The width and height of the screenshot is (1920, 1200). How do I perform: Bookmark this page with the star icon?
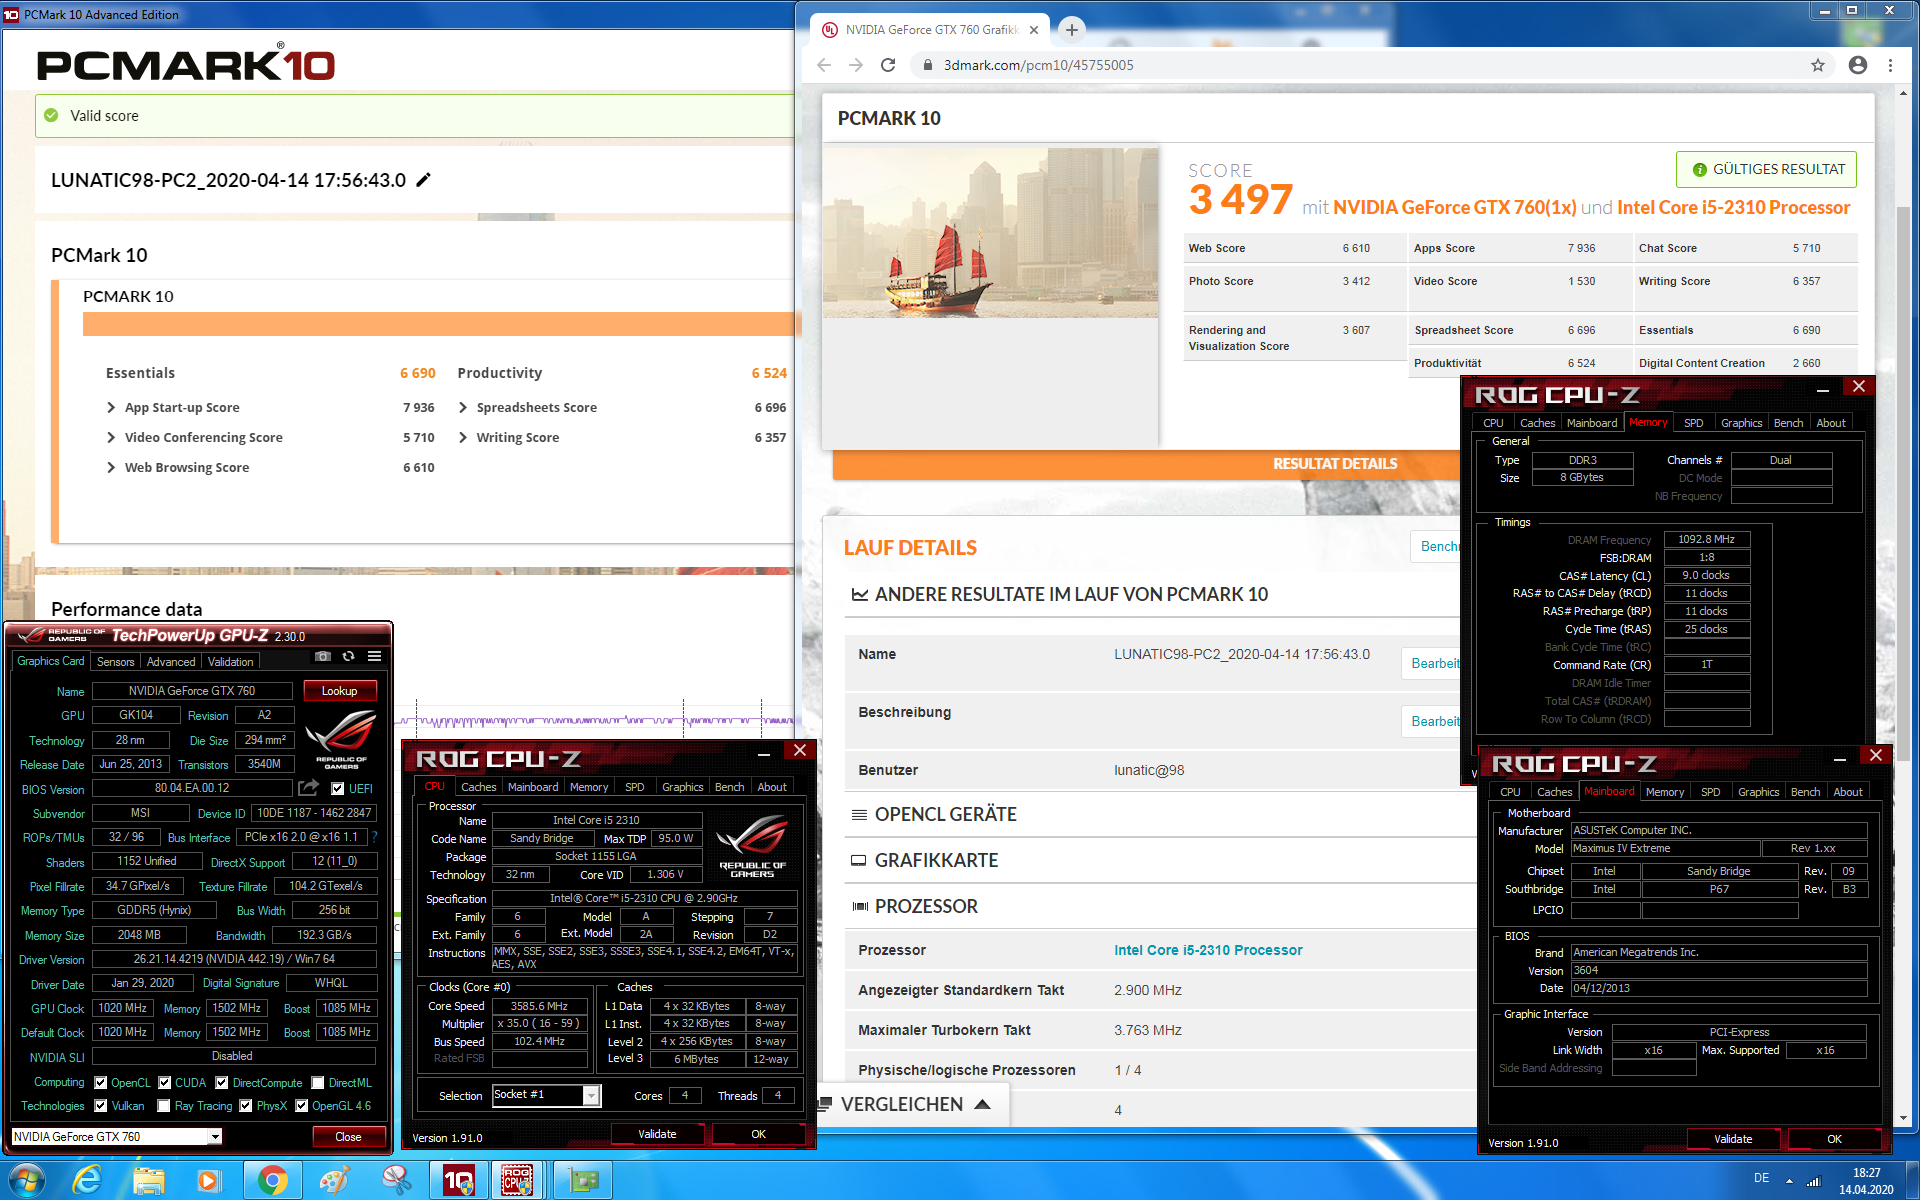coord(1818,65)
